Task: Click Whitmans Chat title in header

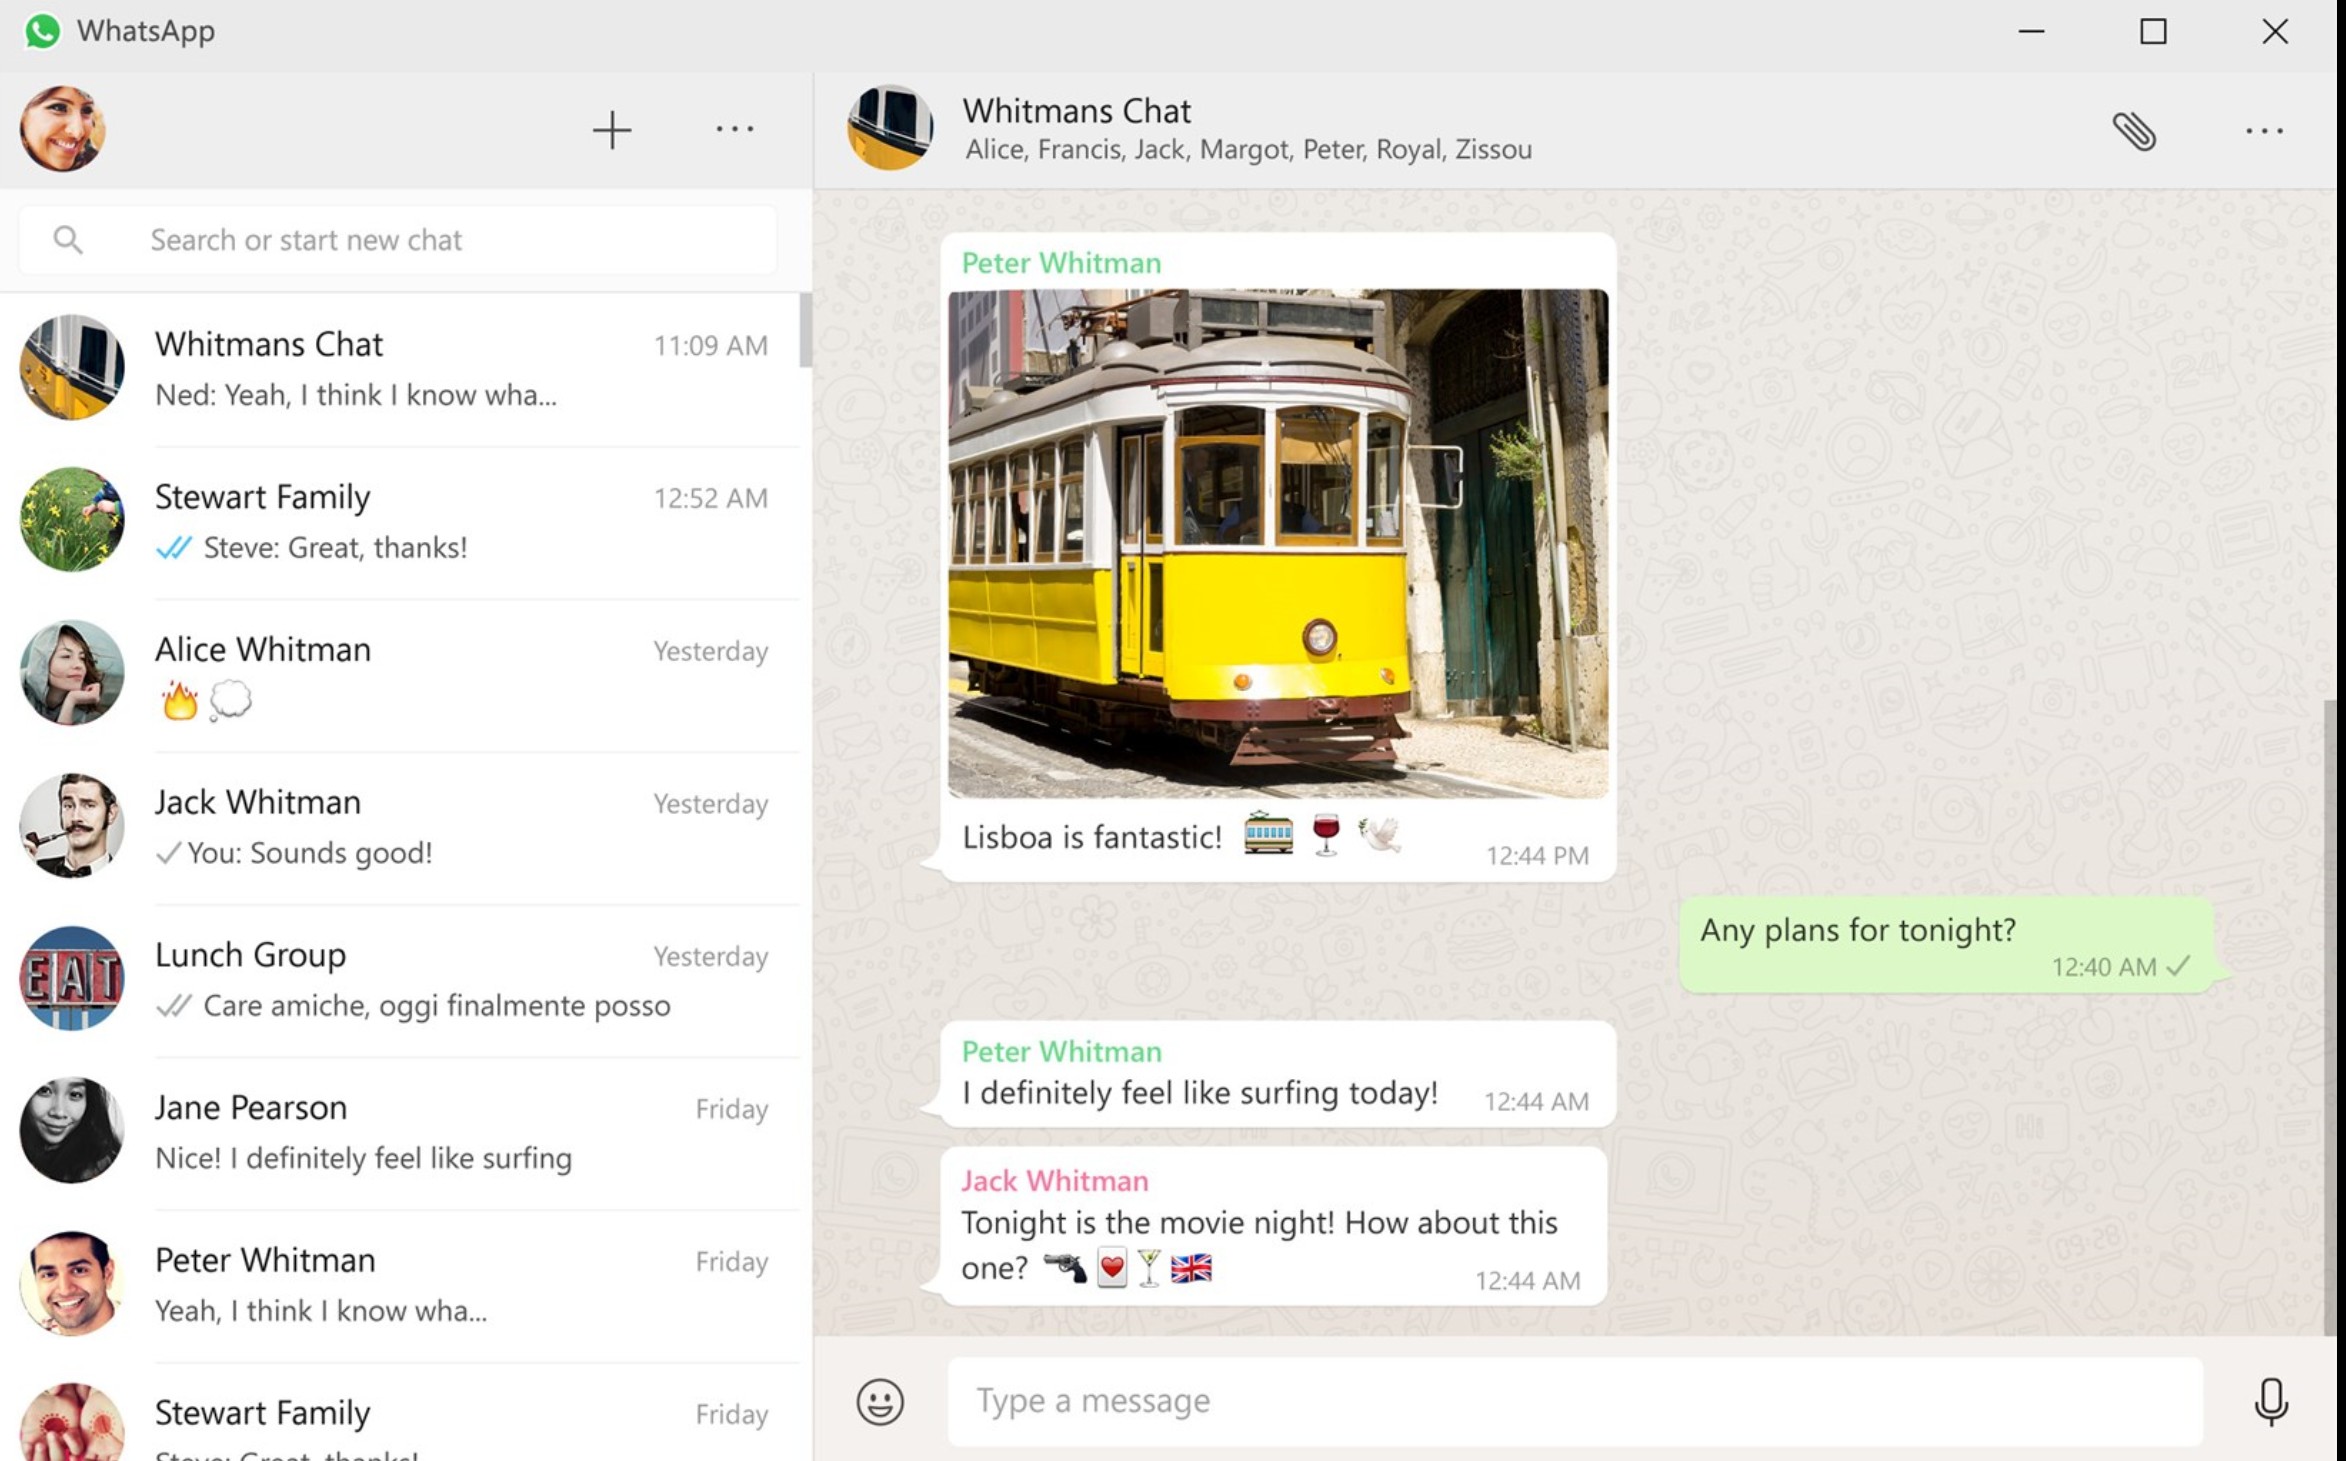Action: click(1076, 110)
